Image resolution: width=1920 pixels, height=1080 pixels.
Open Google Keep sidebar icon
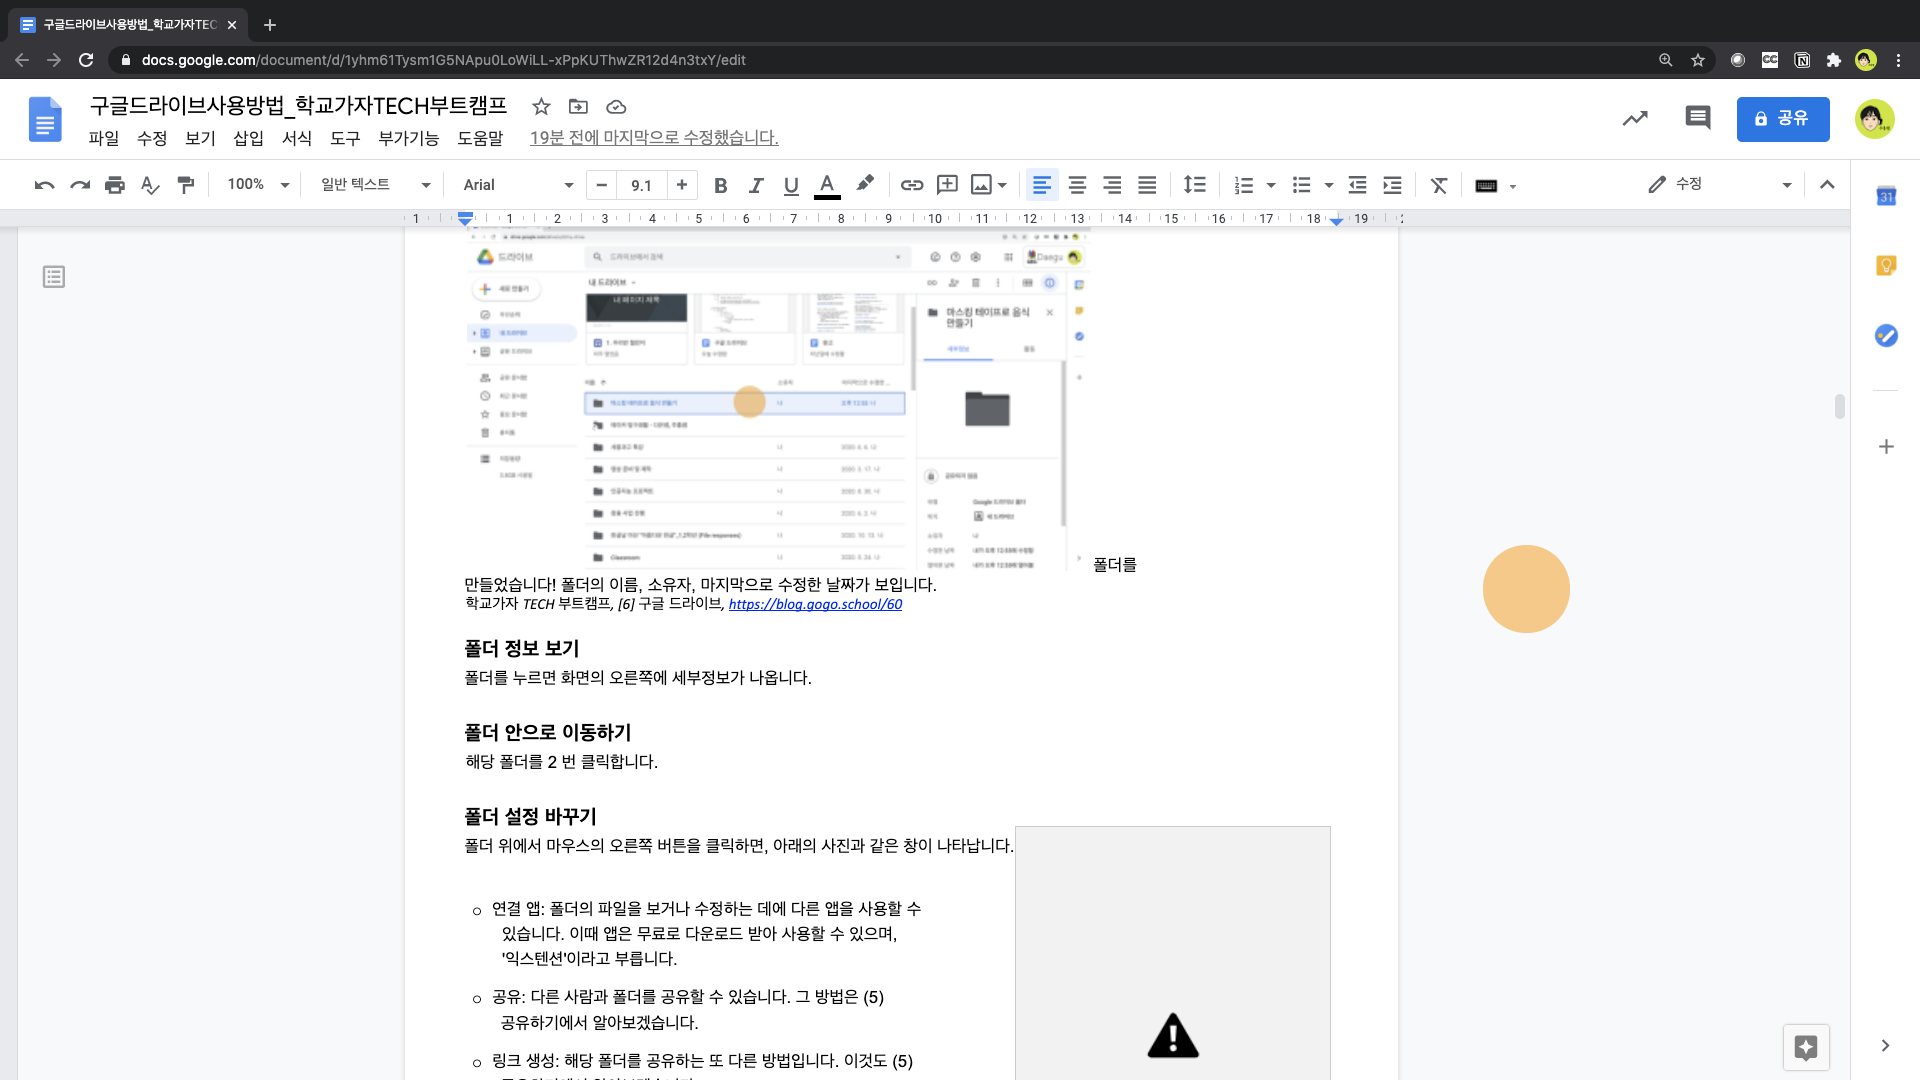(1886, 265)
